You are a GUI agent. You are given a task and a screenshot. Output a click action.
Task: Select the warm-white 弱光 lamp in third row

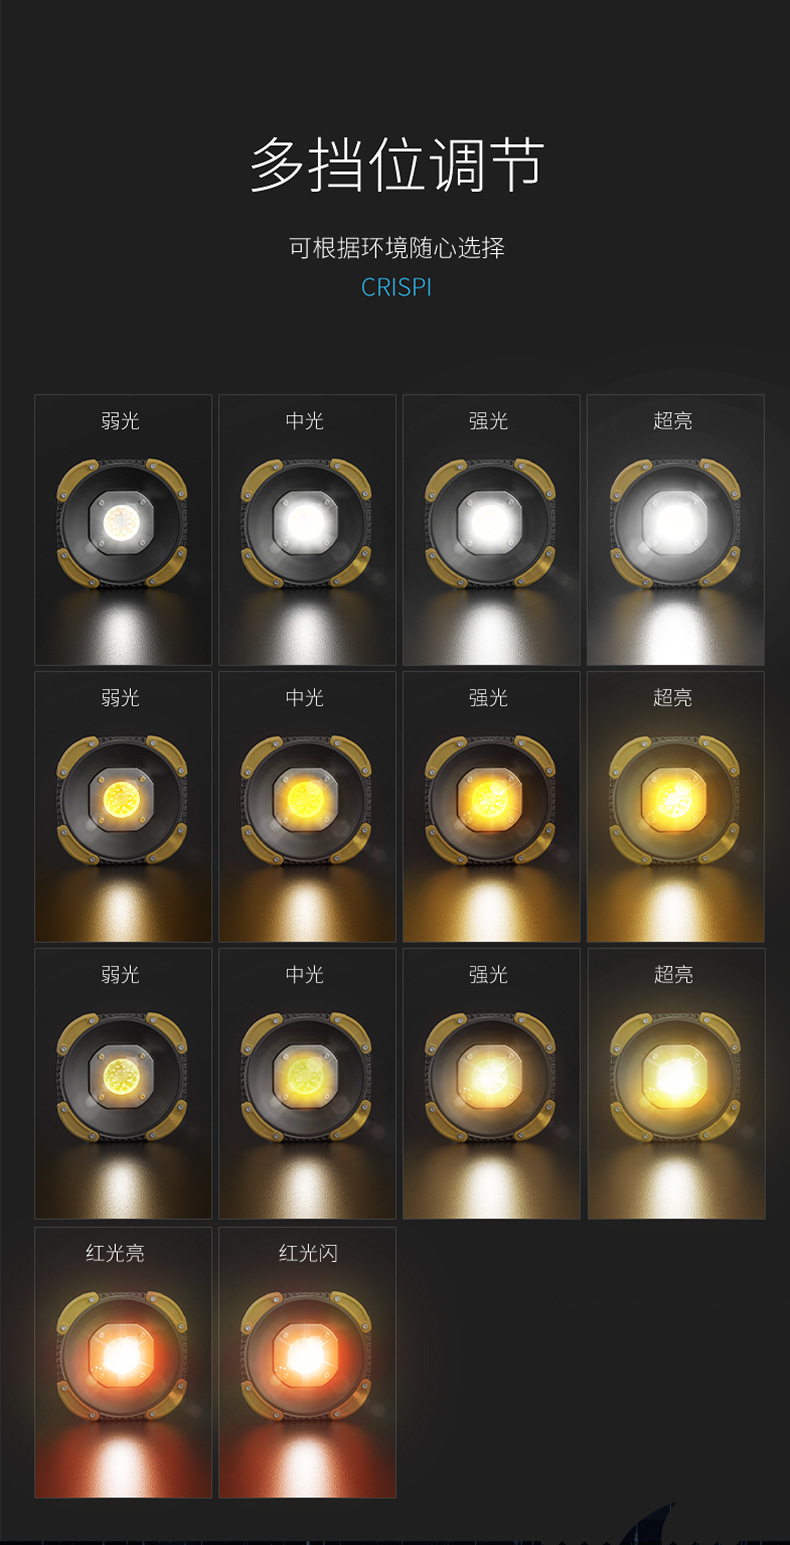pos(123,1084)
